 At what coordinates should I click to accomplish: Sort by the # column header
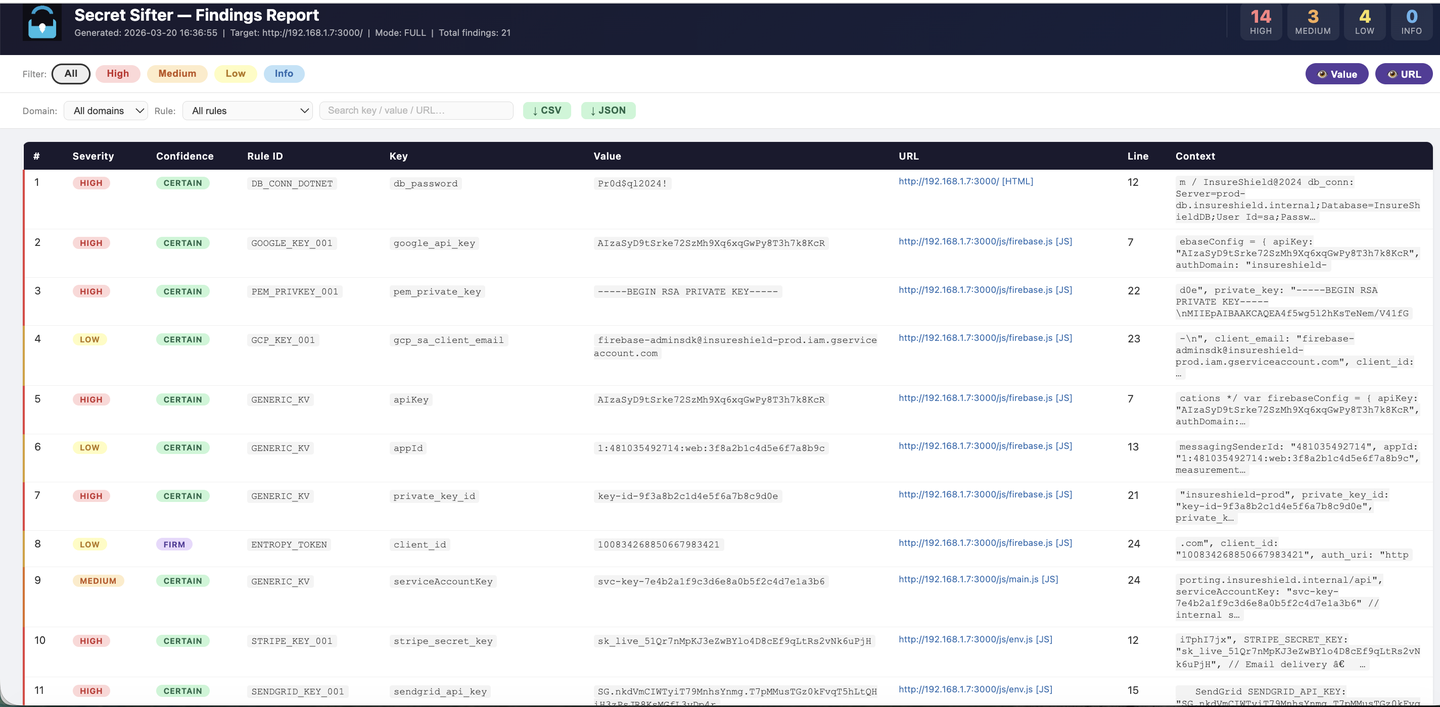pyautogui.click(x=37, y=156)
